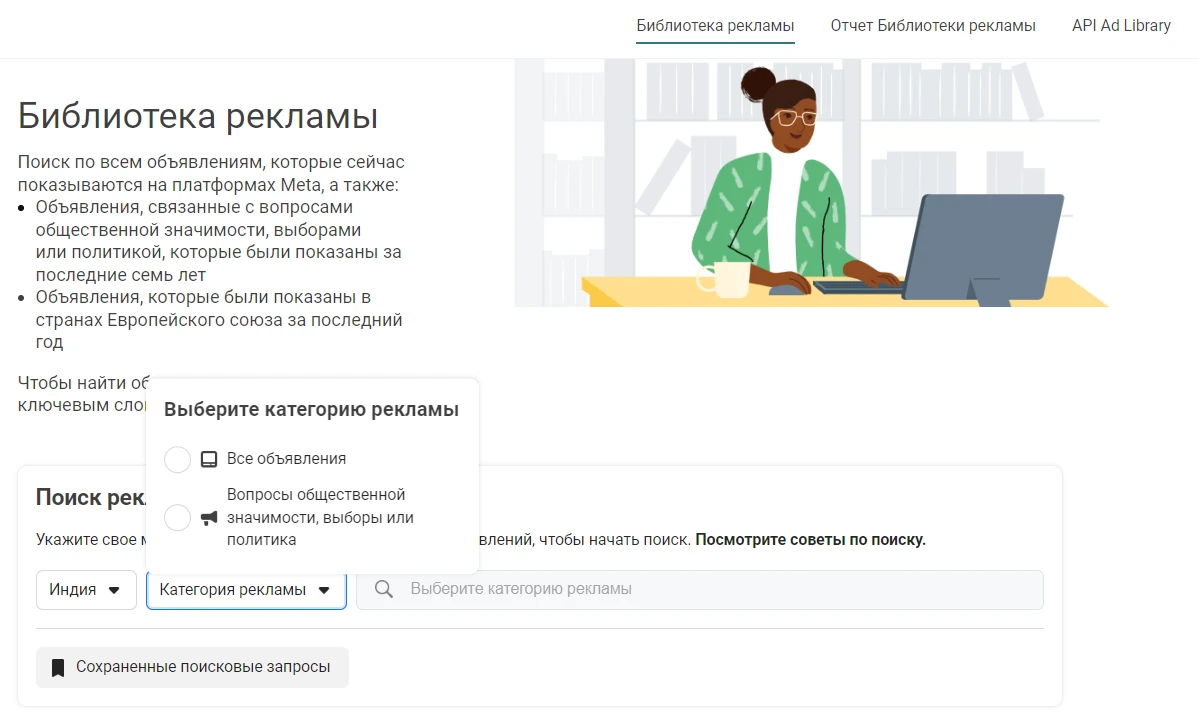
Task: Click the librarian illustration image
Action: (811, 183)
